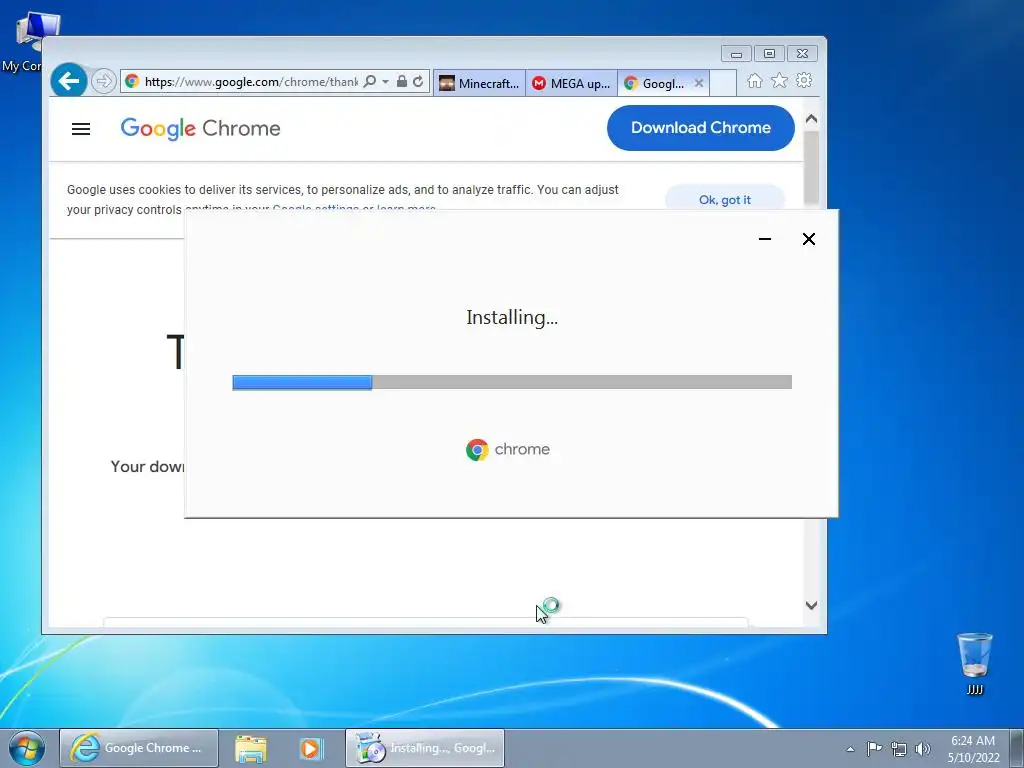
Task: Minimize the Chrome installer dialog
Action: (765, 239)
